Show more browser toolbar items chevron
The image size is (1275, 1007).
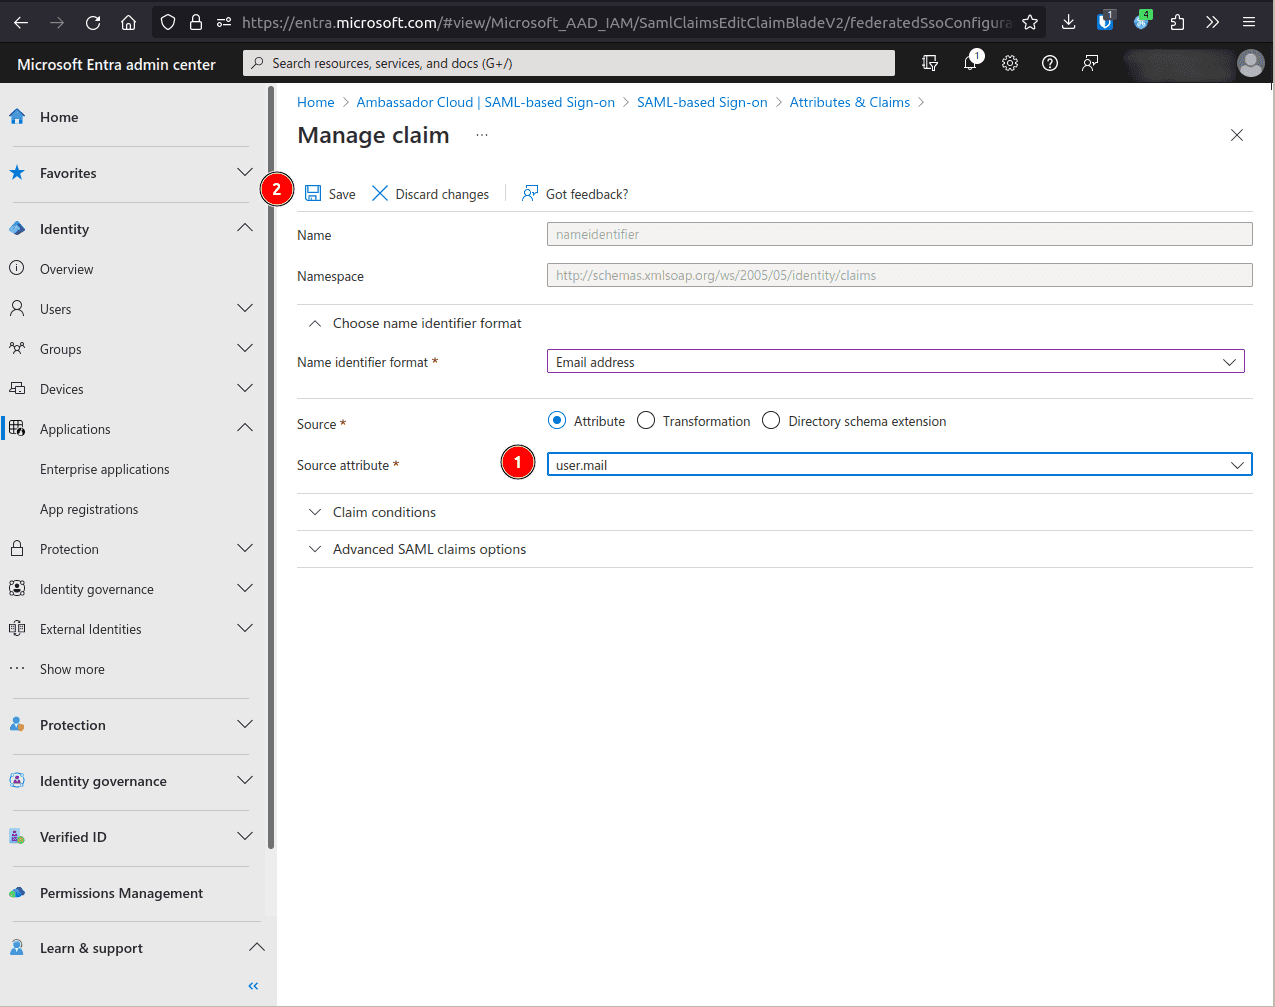click(1212, 22)
